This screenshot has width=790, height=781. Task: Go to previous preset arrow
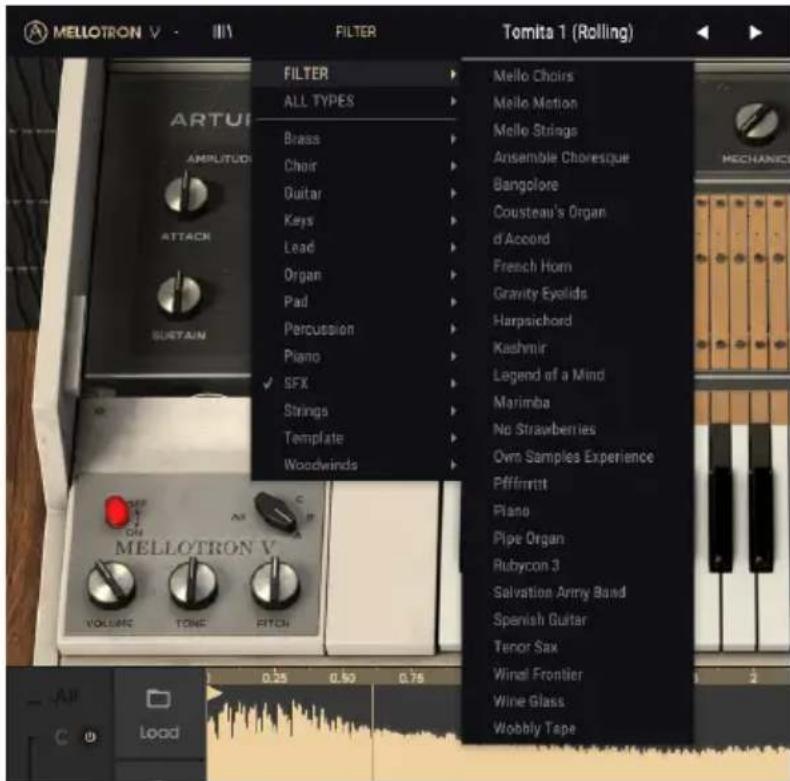pos(702,33)
